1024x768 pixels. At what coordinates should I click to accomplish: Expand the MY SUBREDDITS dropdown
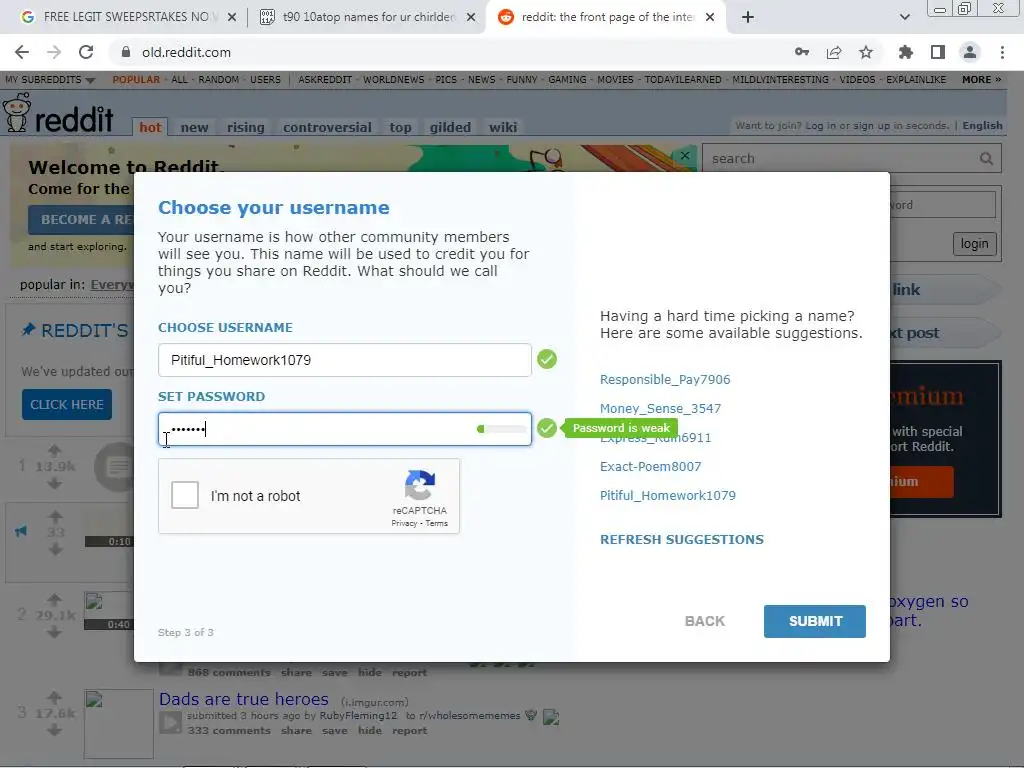(50, 80)
